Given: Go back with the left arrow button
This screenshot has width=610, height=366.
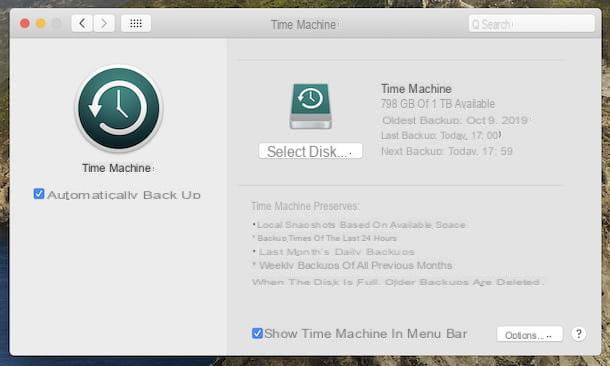Looking at the screenshot, I should [82, 24].
